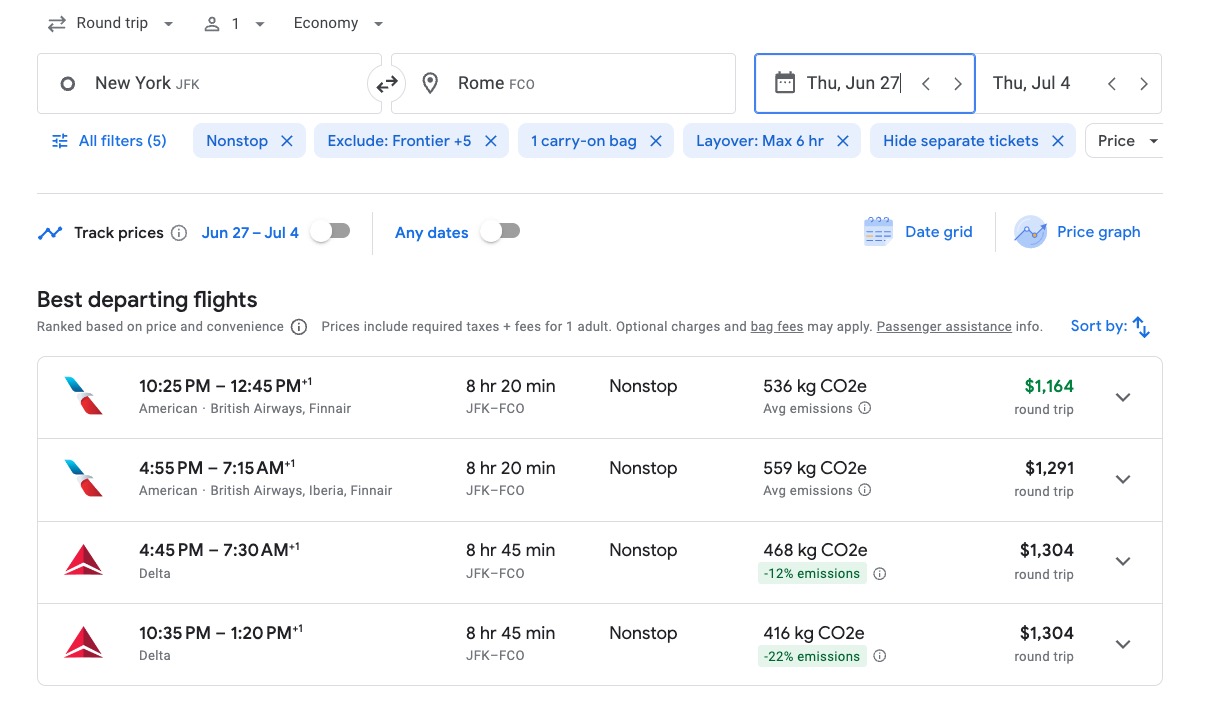Open the Price graph
The image size is (1207, 719).
click(1077, 232)
